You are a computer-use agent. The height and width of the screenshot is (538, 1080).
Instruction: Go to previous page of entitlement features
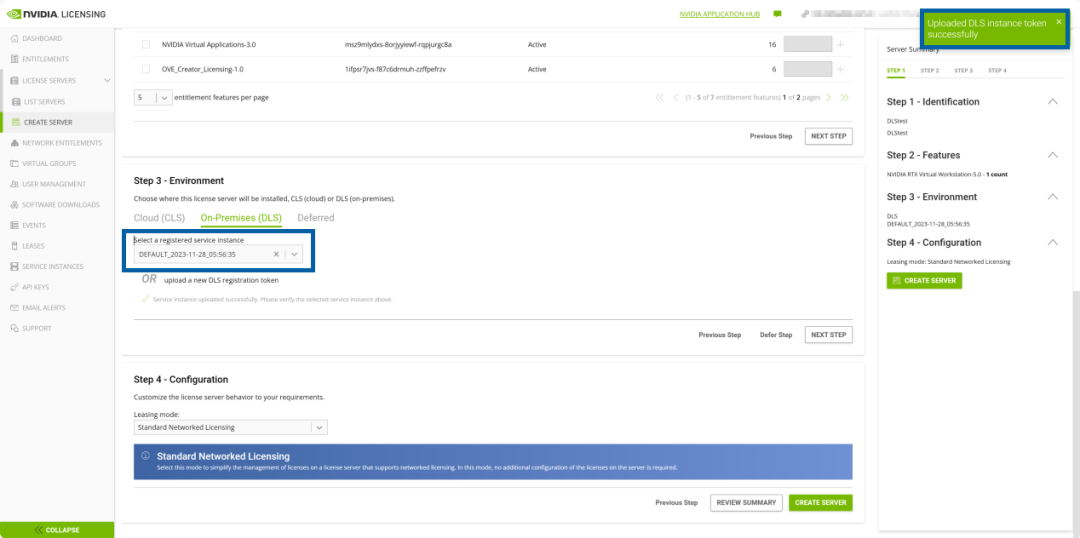click(676, 98)
